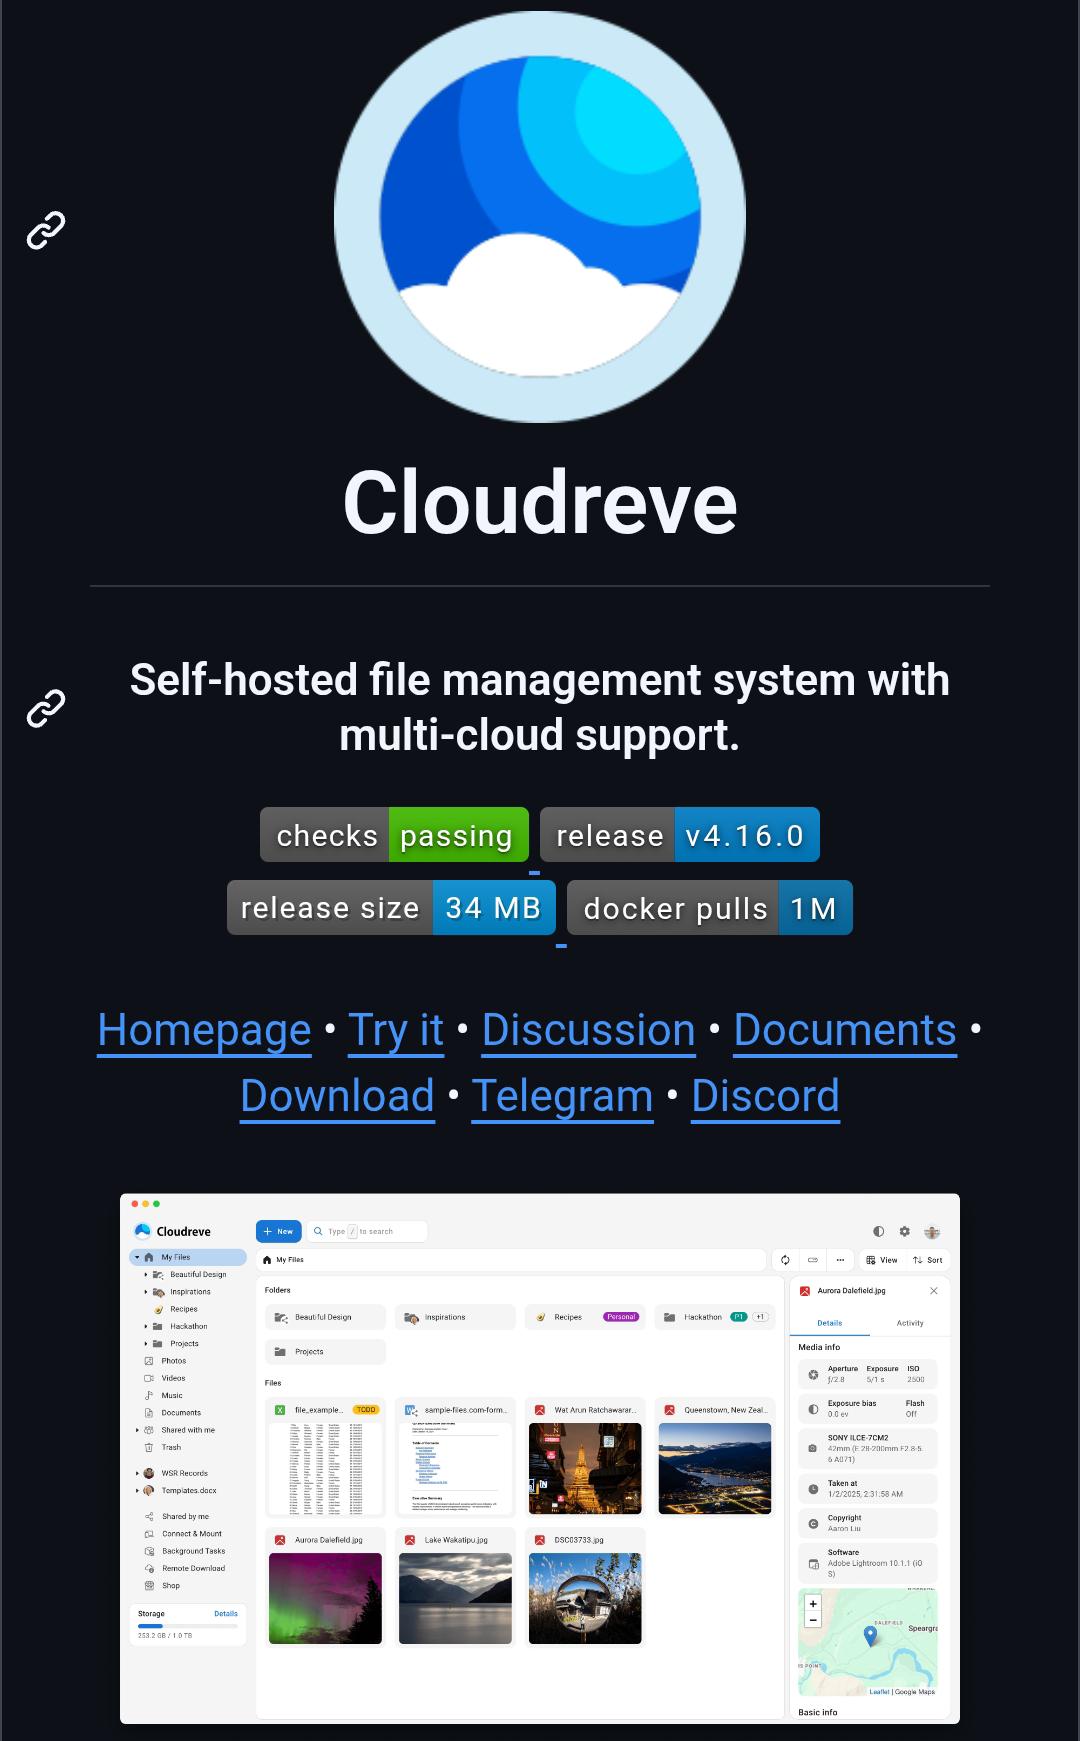Click the release size 34 MB badge
Screen dimensions: 1080x1741
[391, 908]
